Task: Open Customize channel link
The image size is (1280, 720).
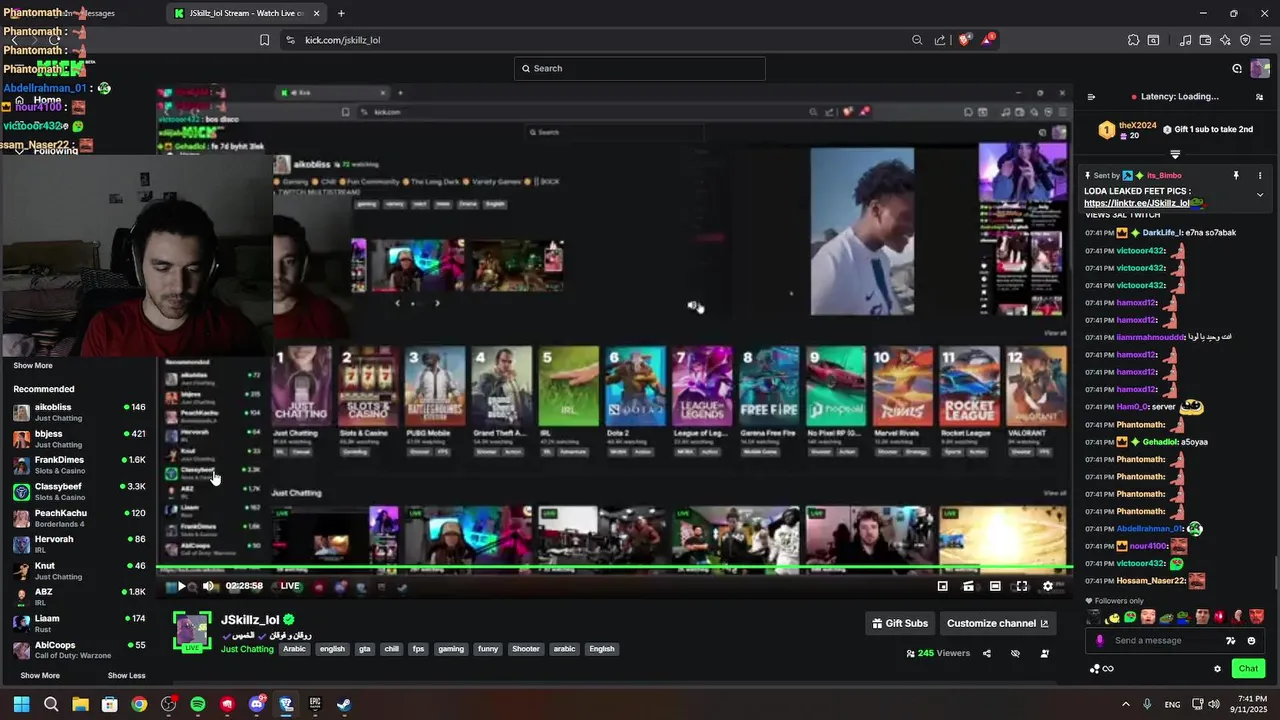Action: (x=997, y=623)
